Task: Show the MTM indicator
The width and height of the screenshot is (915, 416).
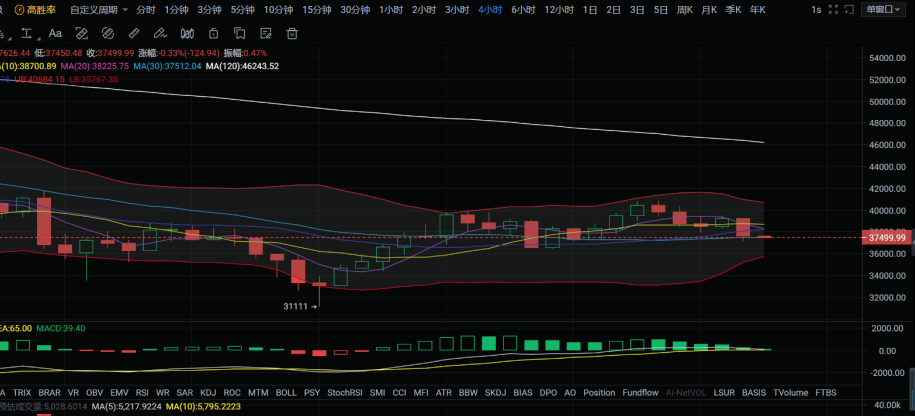Action: pos(258,393)
